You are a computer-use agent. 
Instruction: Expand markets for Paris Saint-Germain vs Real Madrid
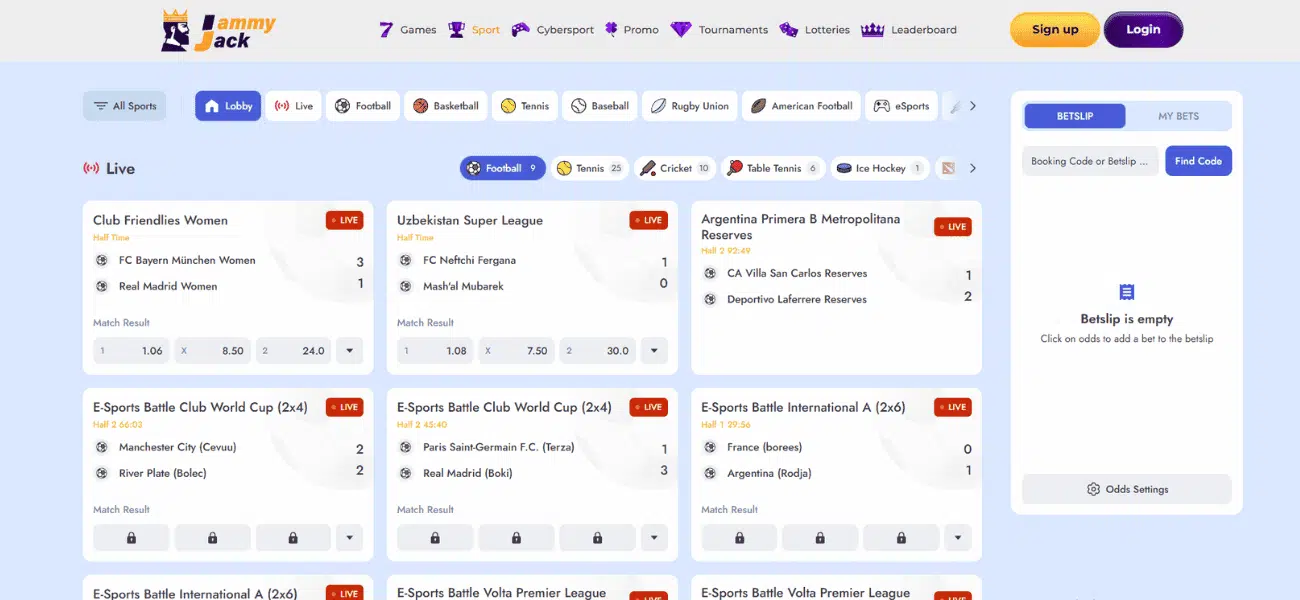653,538
